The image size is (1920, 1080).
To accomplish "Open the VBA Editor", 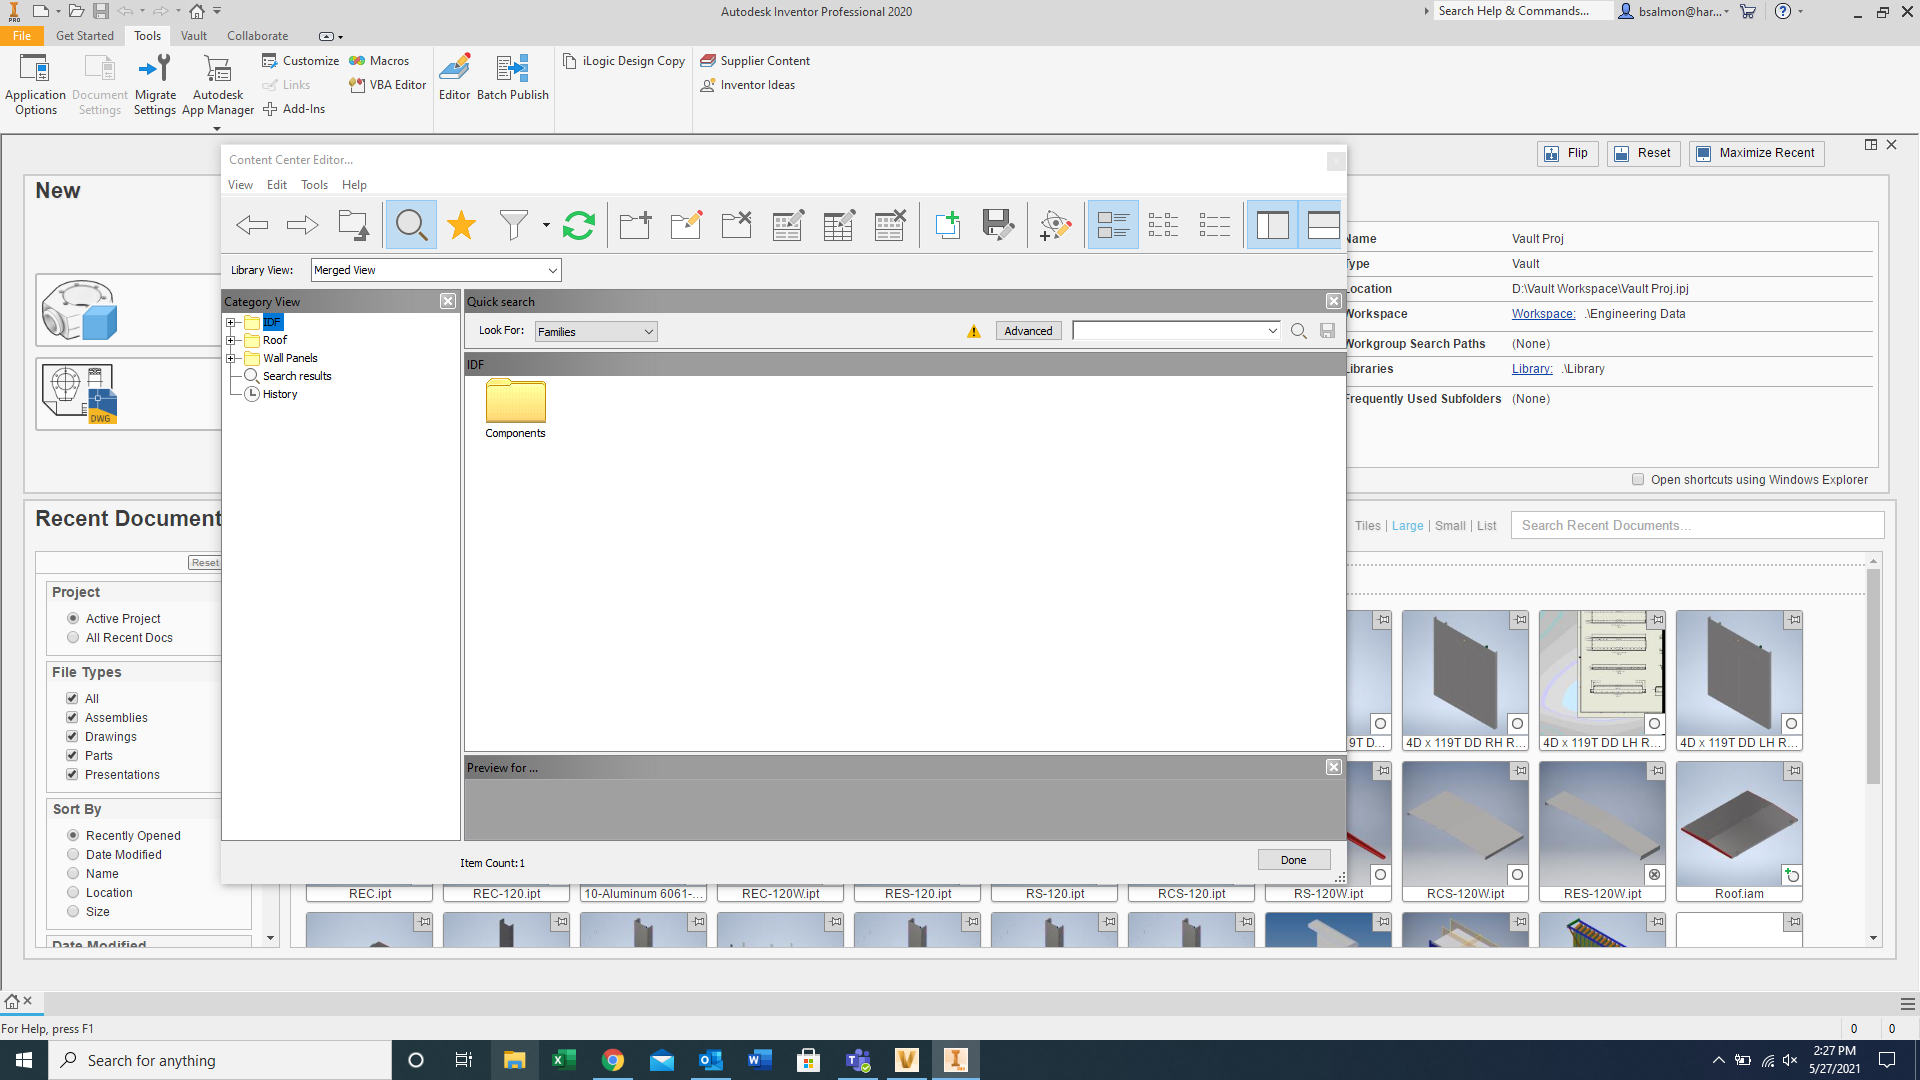I will pyautogui.click(x=388, y=85).
